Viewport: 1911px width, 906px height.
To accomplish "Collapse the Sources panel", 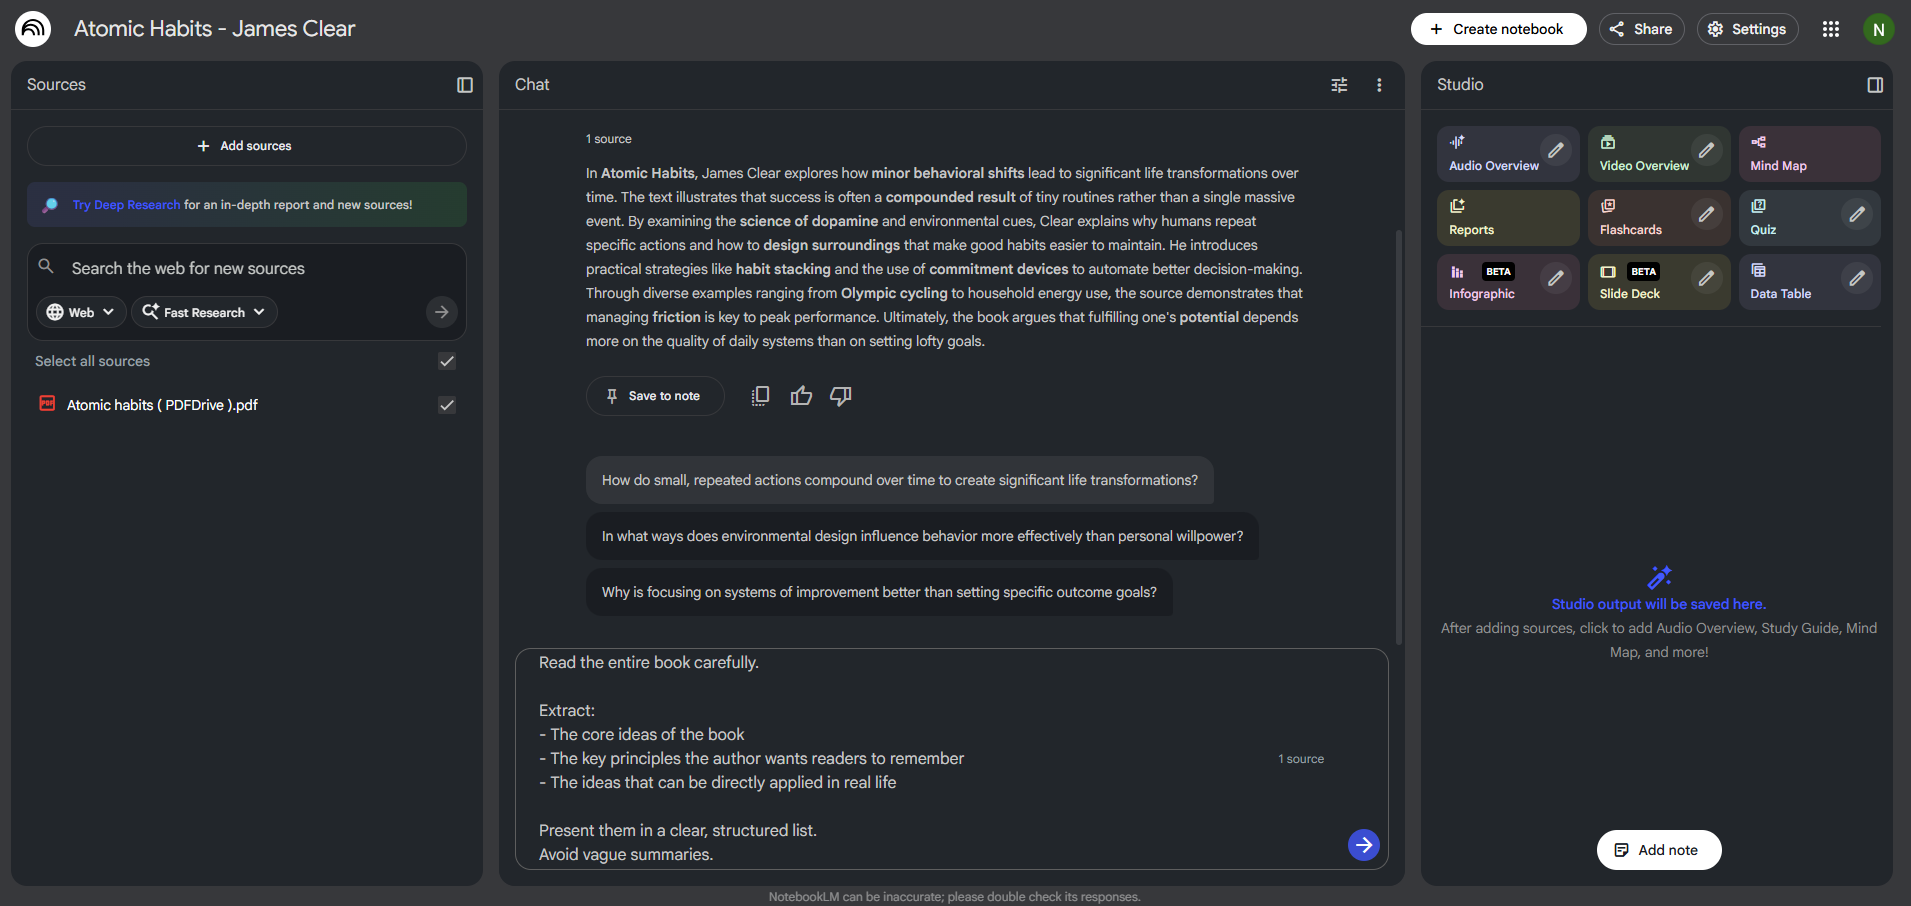I will pos(465,85).
